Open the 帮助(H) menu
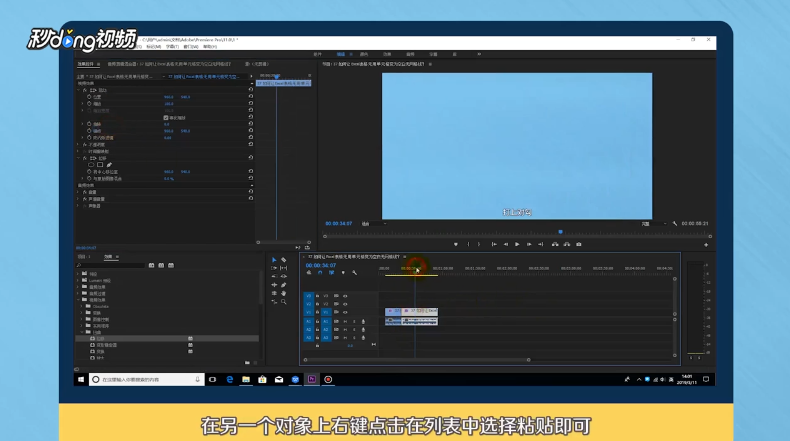This screenshot has height=441, width=790. coord(210,46)
